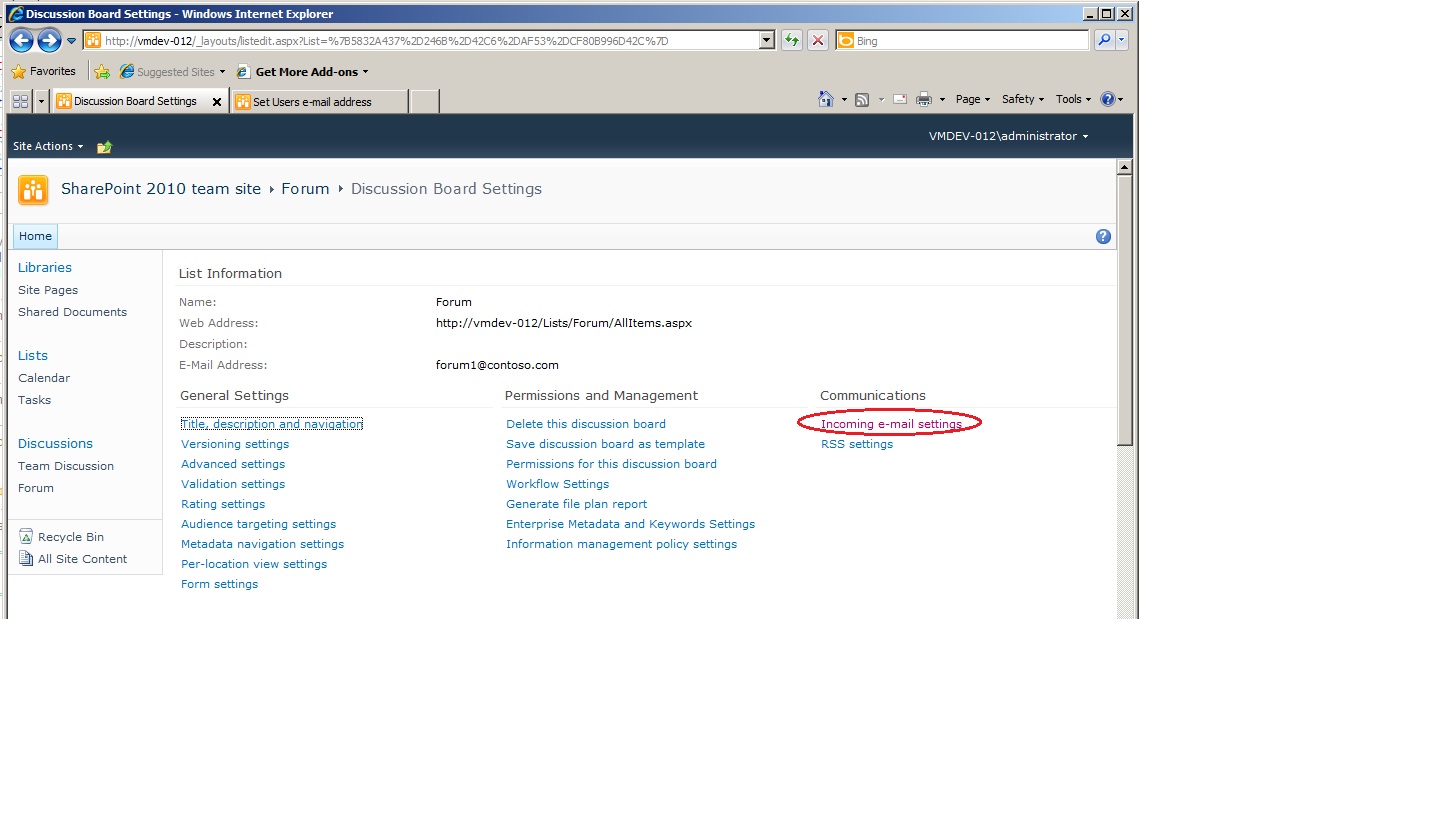Open Shared Documents in sidebar
This screenshot has width=1440, height=817.
(x=72, y=312)
